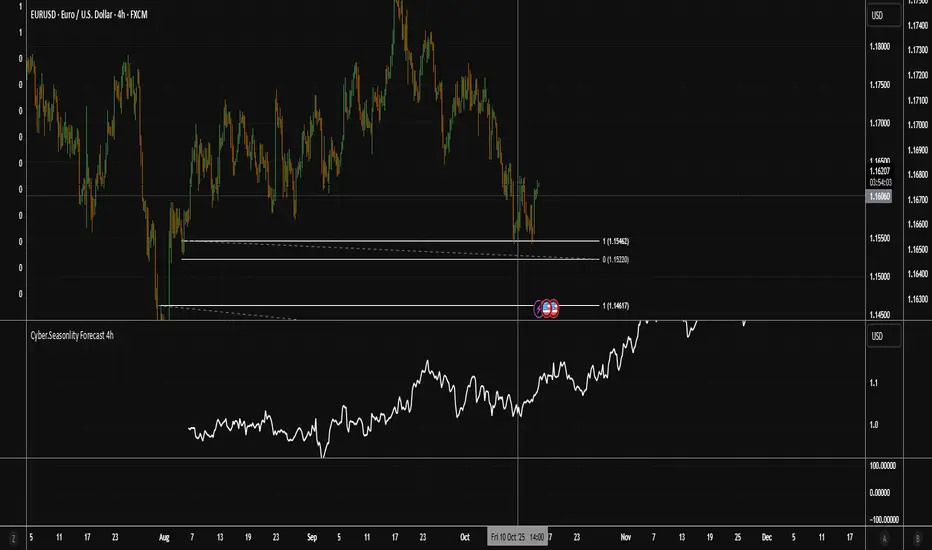Open the purple lightning event marker
Viewport: 932px width, 550px height.
click(539, 309)
